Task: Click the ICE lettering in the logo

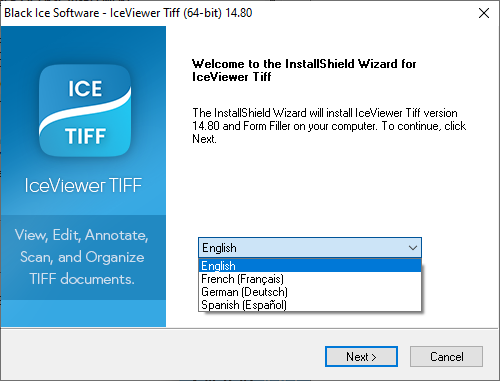Action: coord(85,89)
